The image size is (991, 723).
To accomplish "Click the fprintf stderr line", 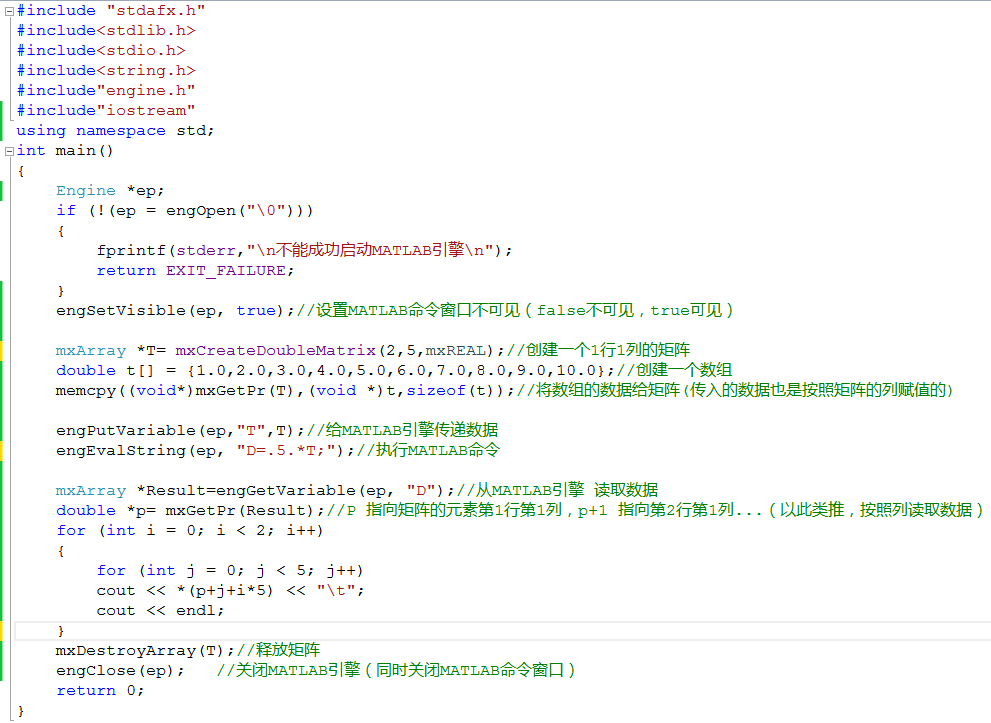I will coord(304,250).
